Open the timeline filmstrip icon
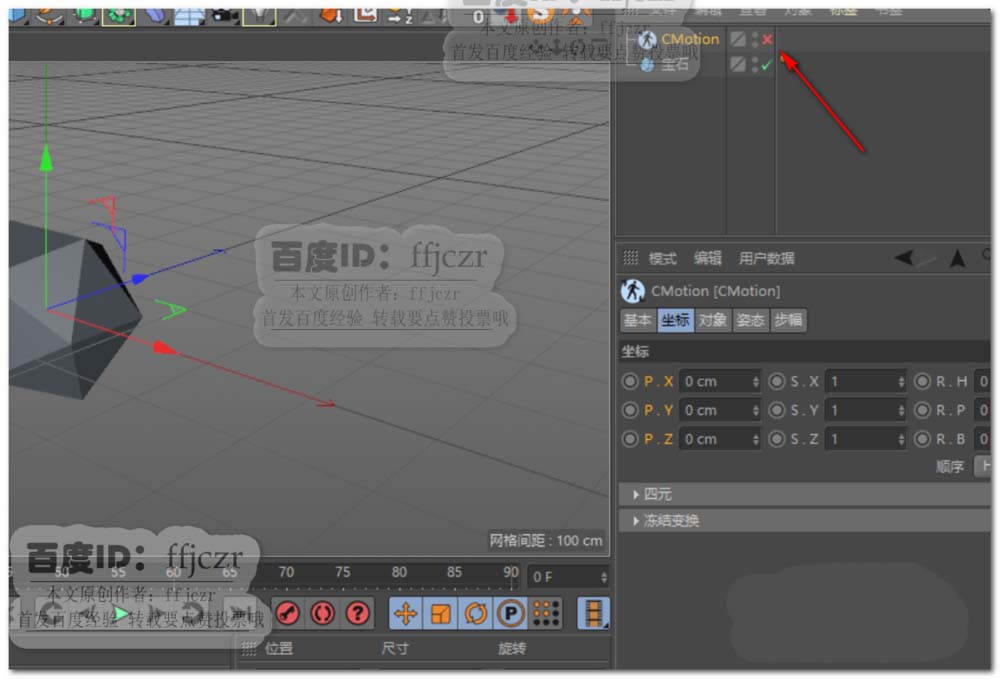This screenshot has width=1000, height=679. click(x=593, y=613)
